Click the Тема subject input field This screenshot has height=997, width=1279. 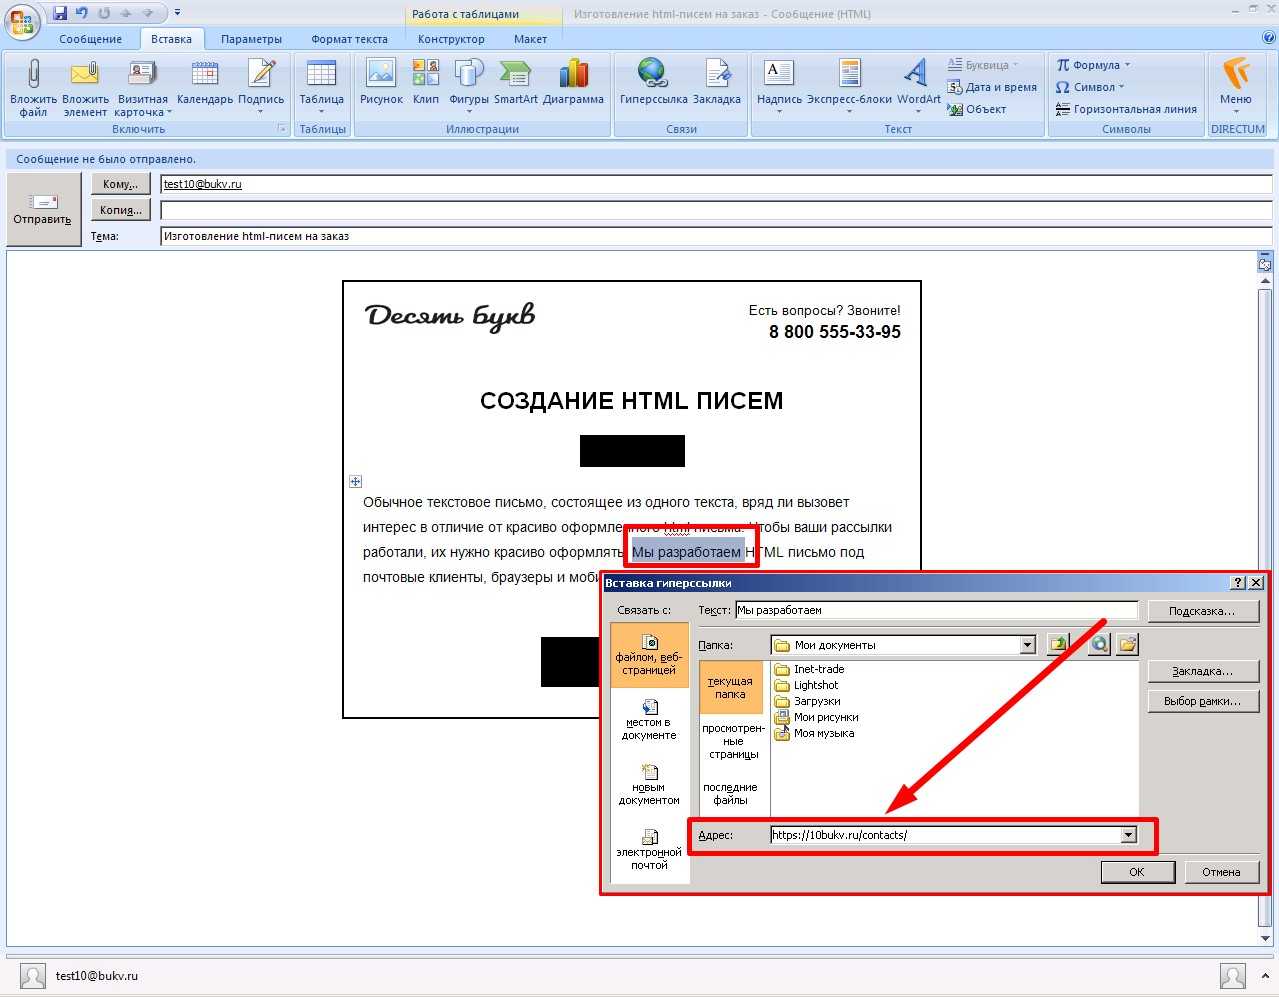[715, 237]
